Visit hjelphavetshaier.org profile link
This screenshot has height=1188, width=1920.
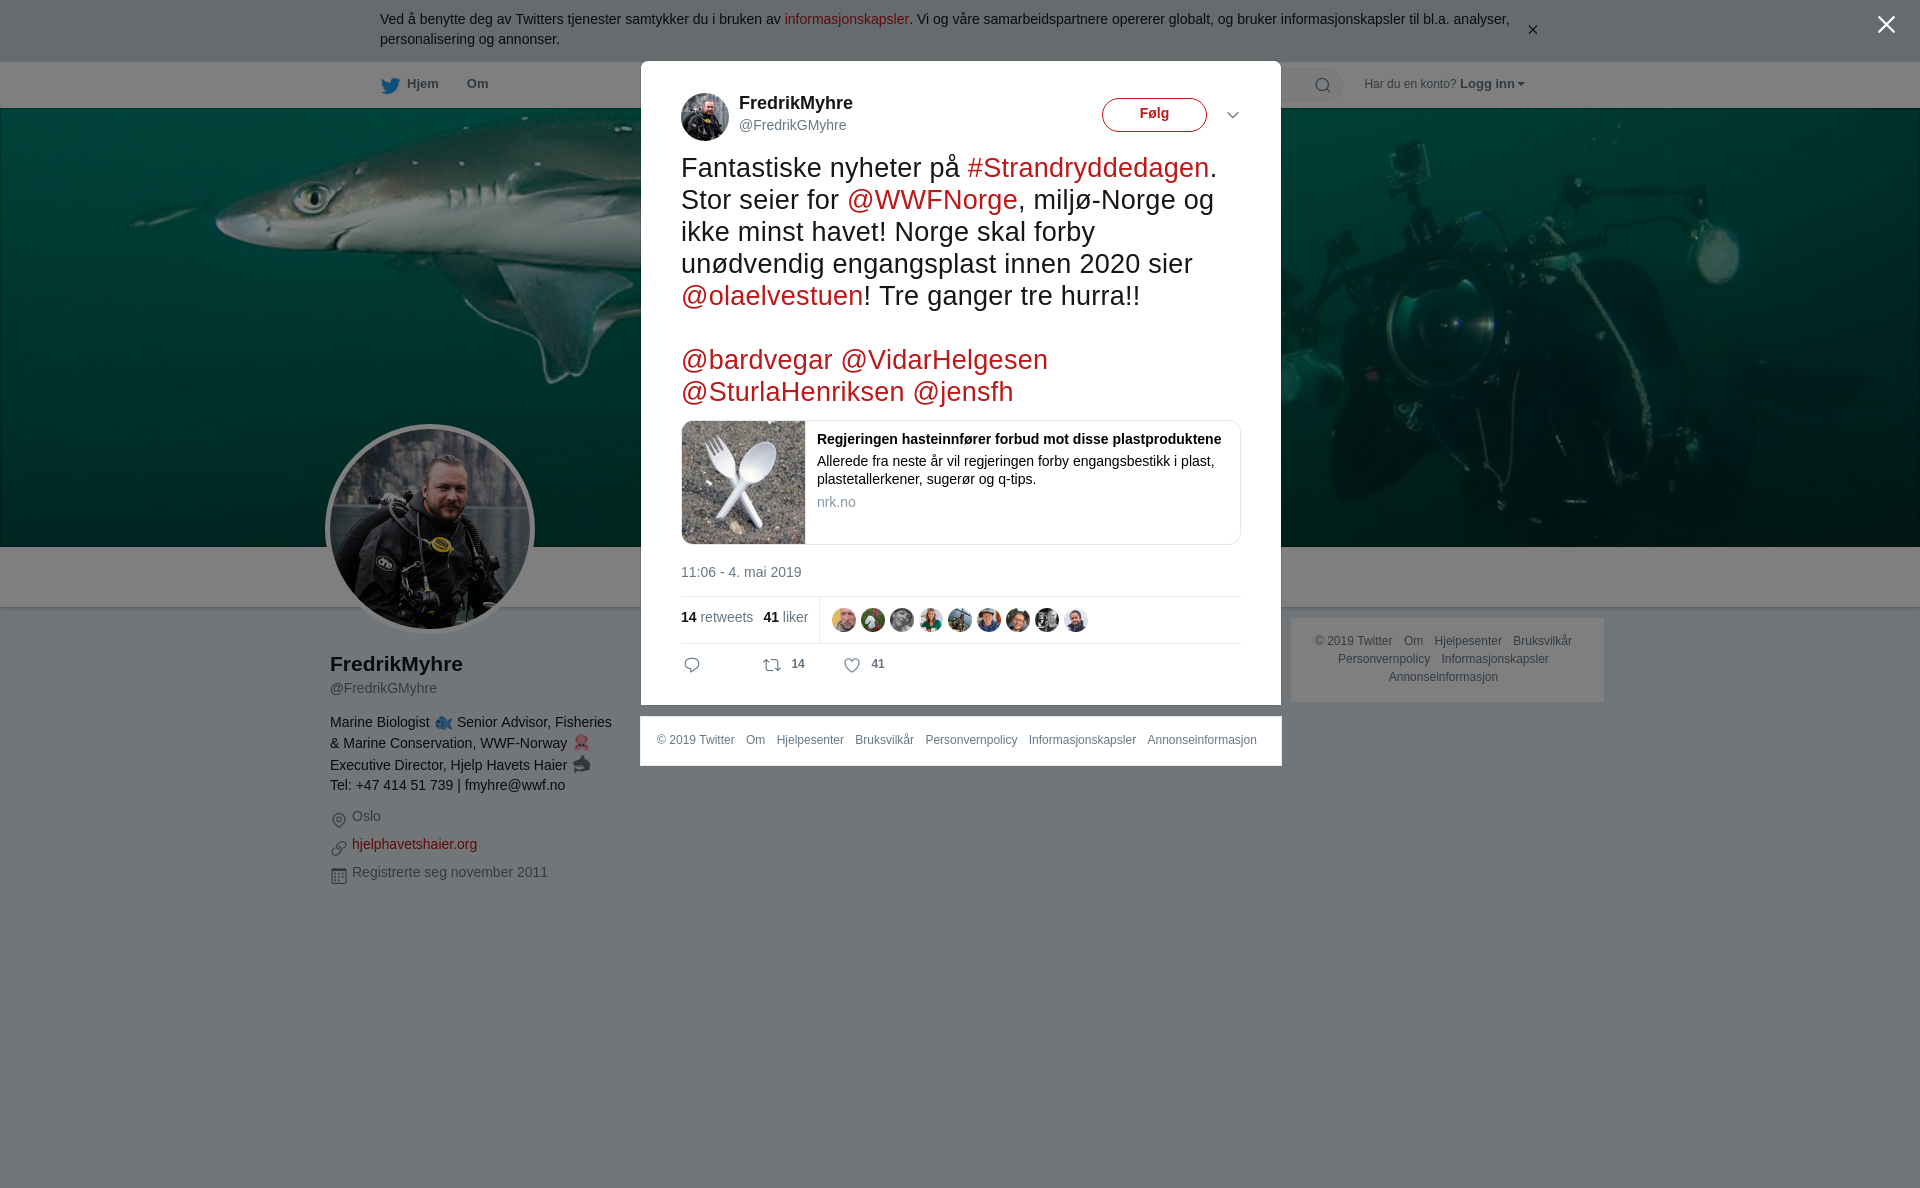(x=414, y=844)
